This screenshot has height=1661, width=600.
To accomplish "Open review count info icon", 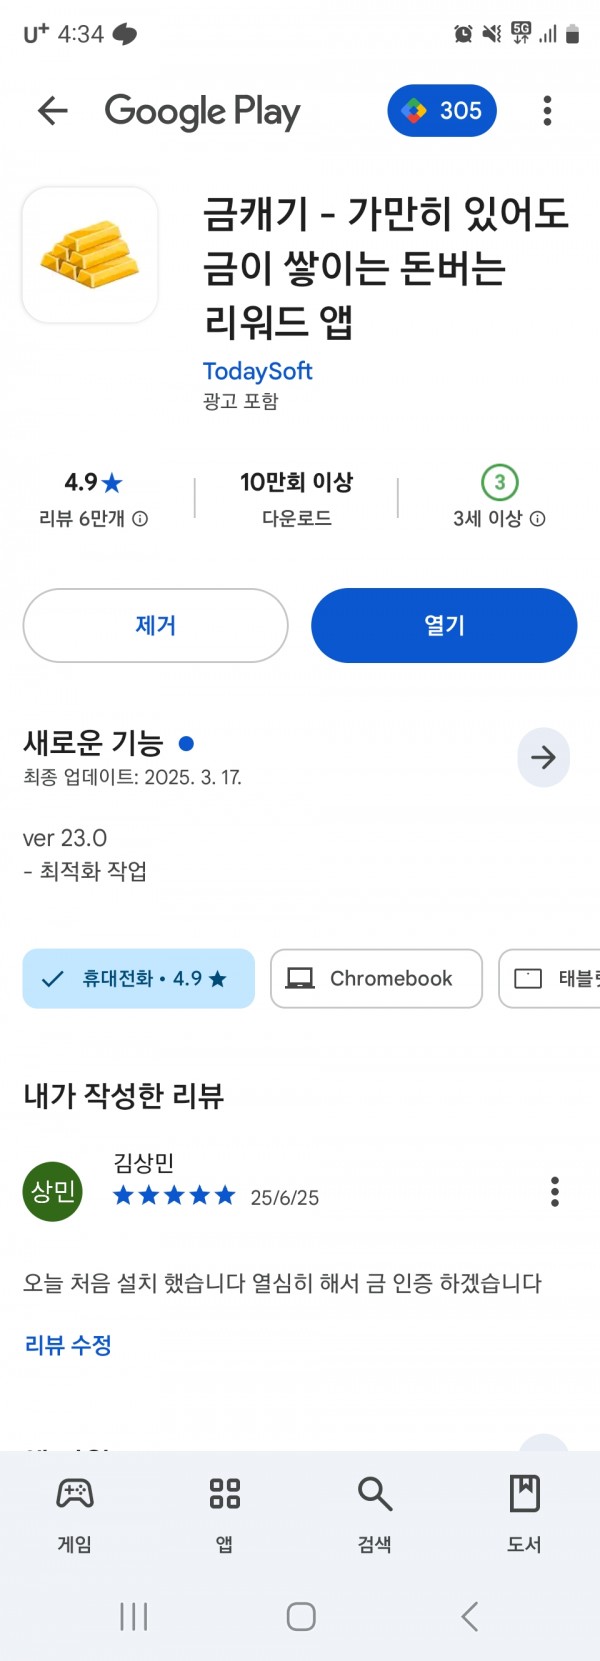I will [141, 519].
